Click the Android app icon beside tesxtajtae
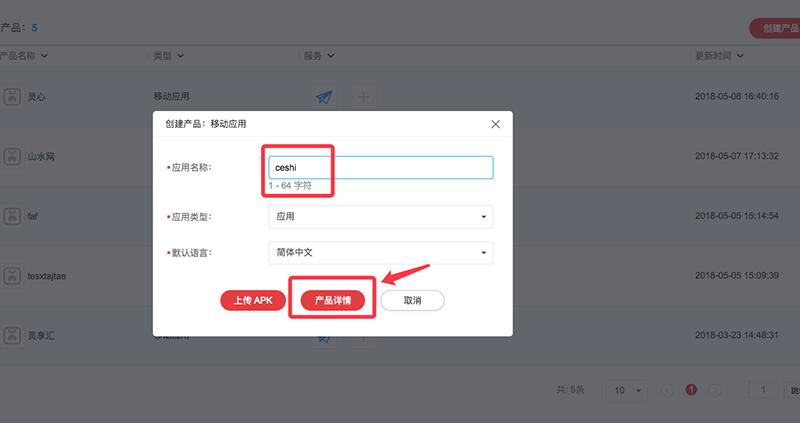 click(x=11, y=274)
